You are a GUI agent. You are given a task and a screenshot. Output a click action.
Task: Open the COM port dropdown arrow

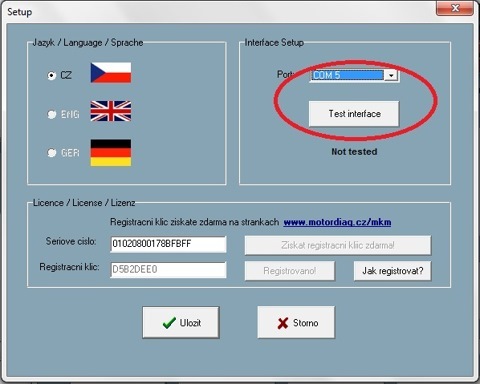click(391, 75)
